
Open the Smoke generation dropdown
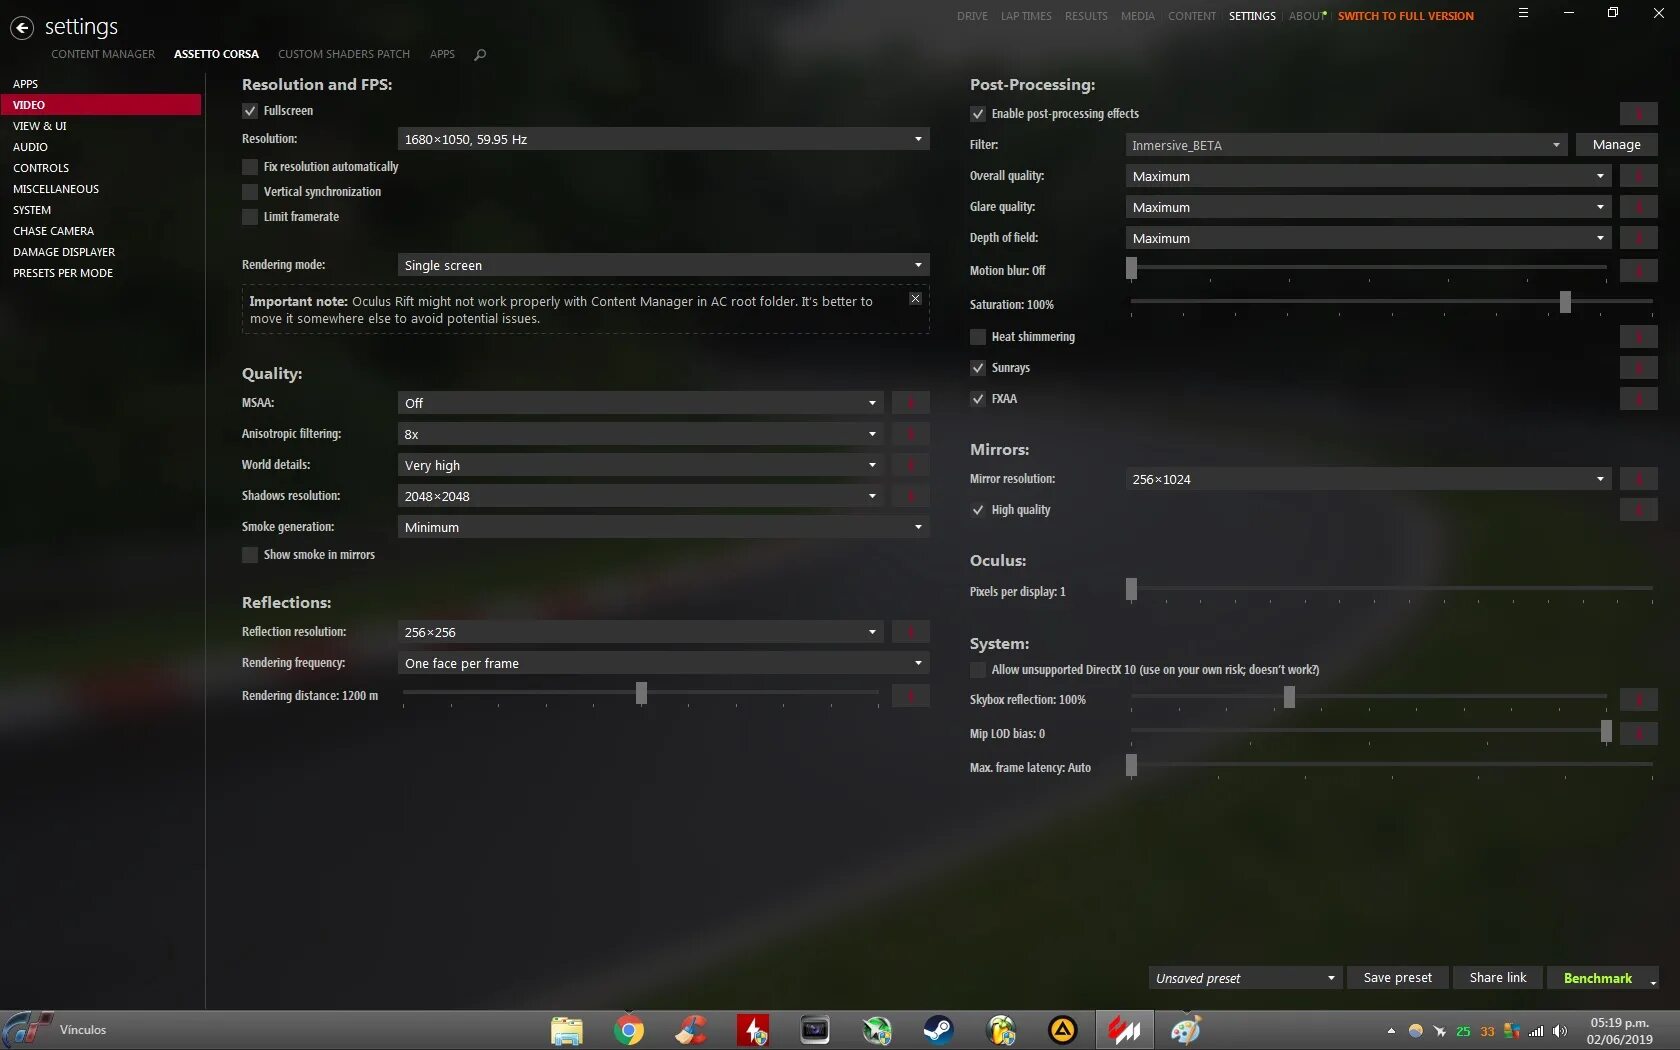click(x=663, y=527)
